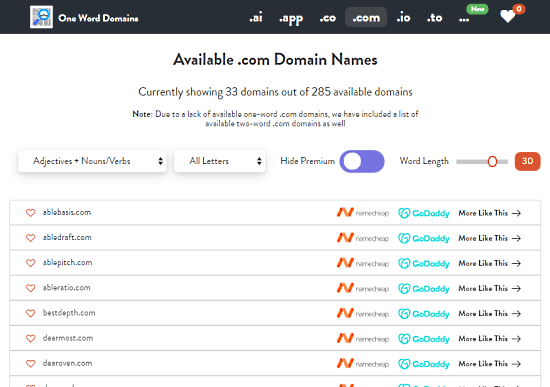Image resolution: width=550 pixels, height=387 pixels.
Task: Open GoDaddy for ableratio.com
Action: click(x=424, y=288)
